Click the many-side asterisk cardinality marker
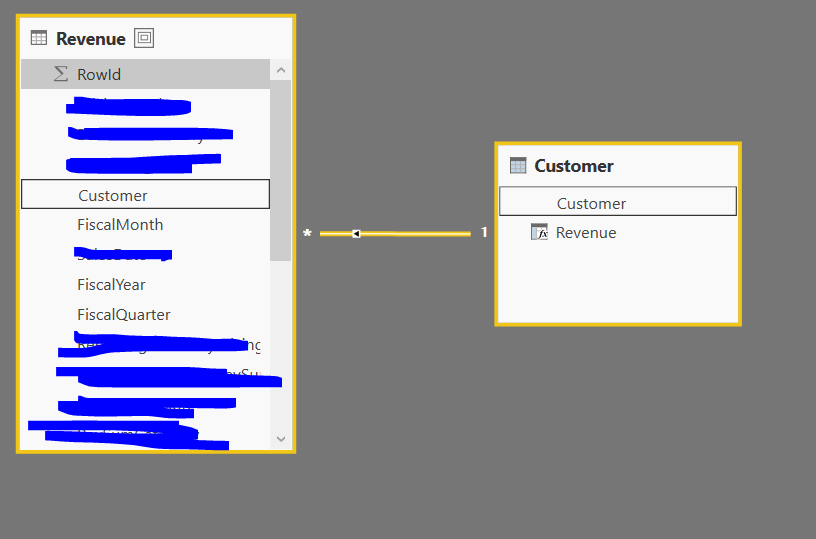Screen dimensions: 816x539 click(x=307, y=234)
